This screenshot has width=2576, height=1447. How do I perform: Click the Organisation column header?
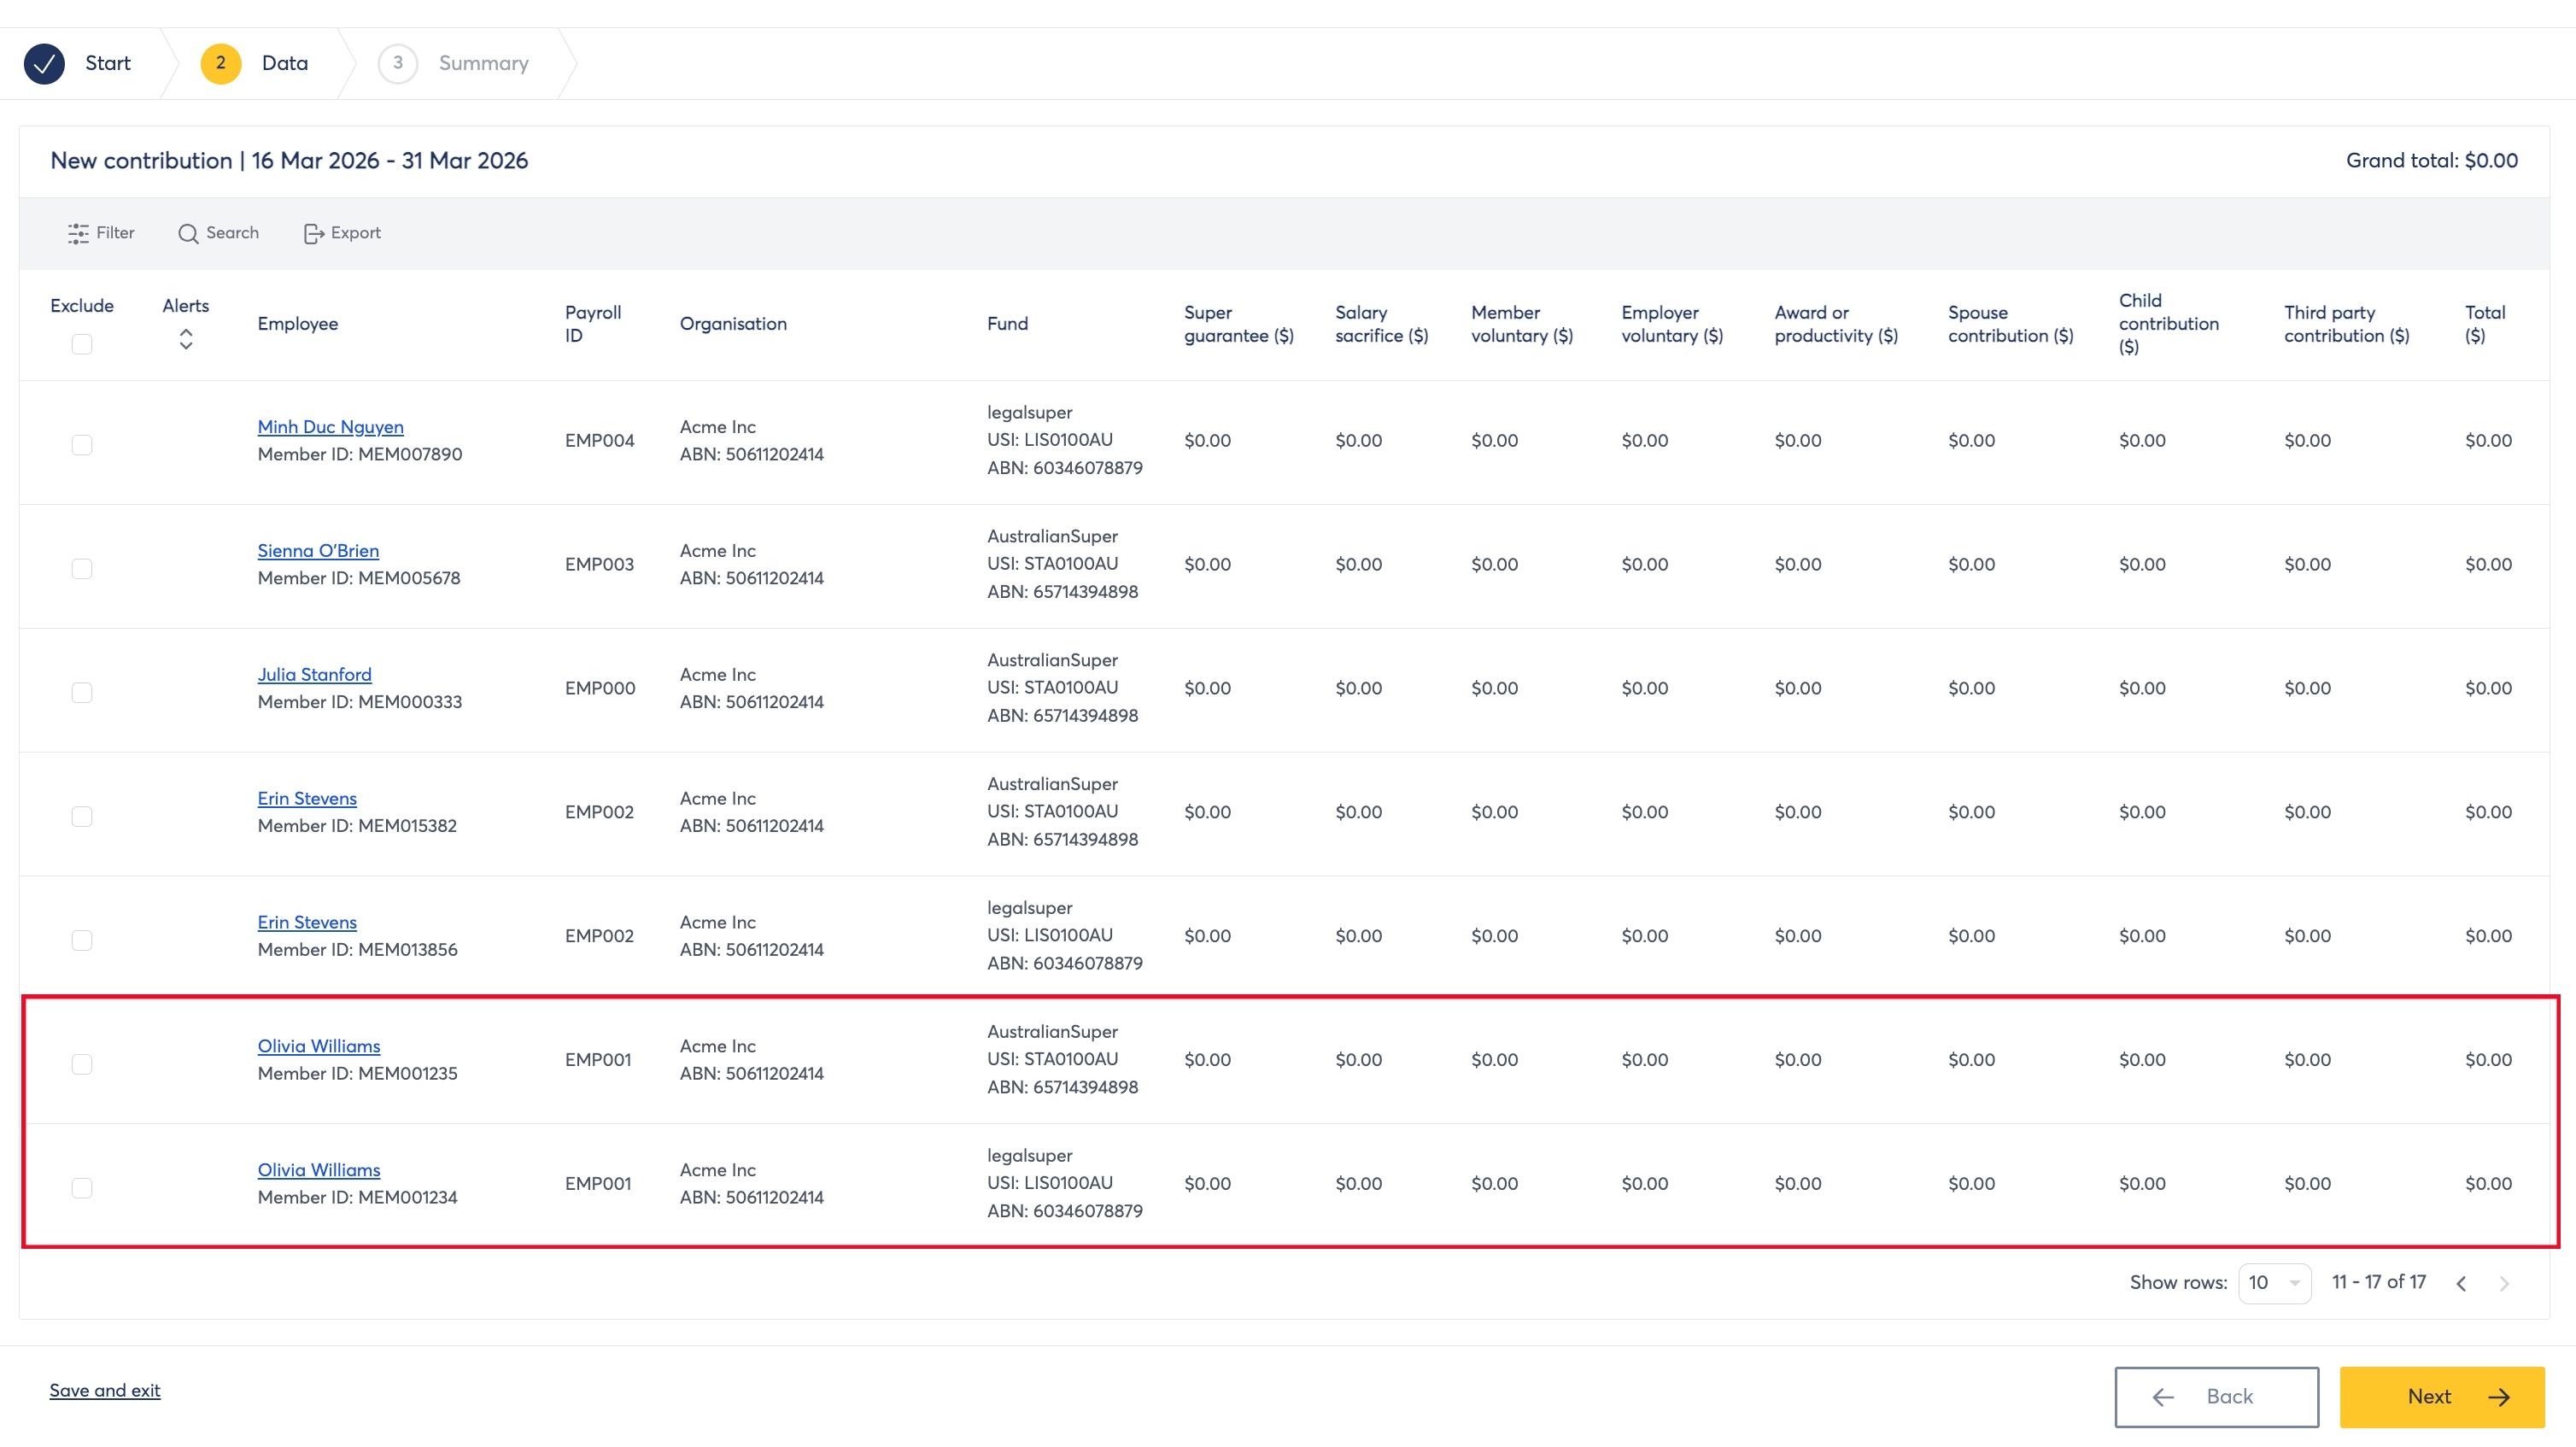tap(733, 324)
